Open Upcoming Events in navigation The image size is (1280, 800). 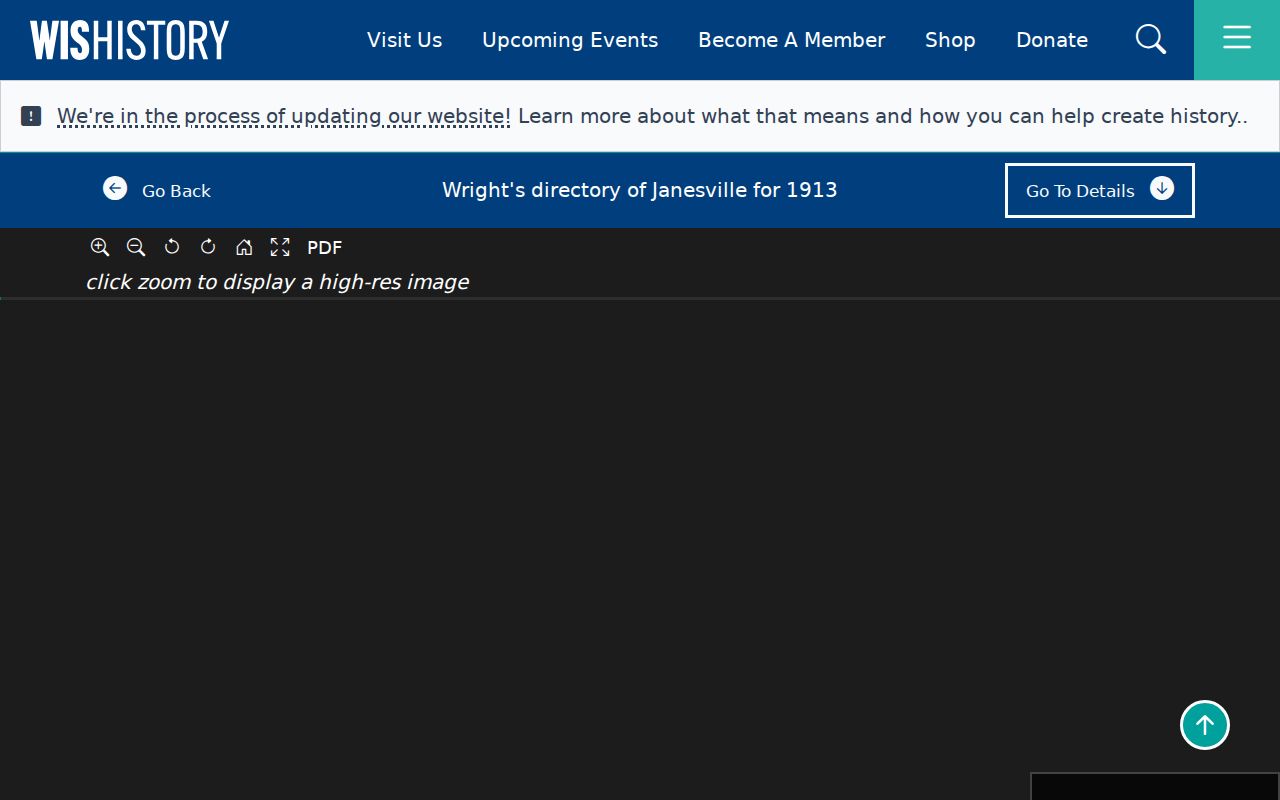pos(570,40)
